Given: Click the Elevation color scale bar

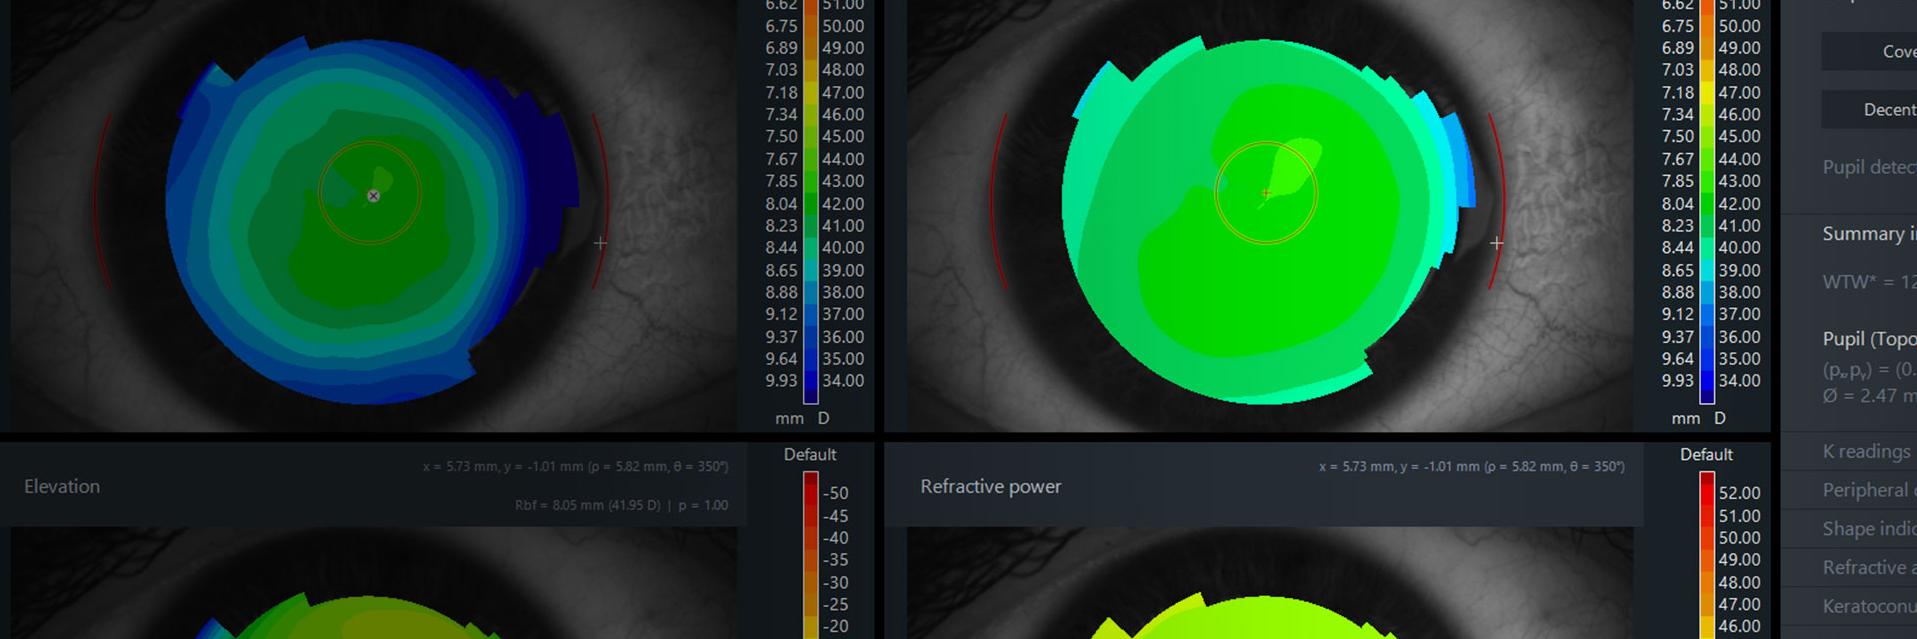Looking at the screenshot, I should [x=810, y=555].
